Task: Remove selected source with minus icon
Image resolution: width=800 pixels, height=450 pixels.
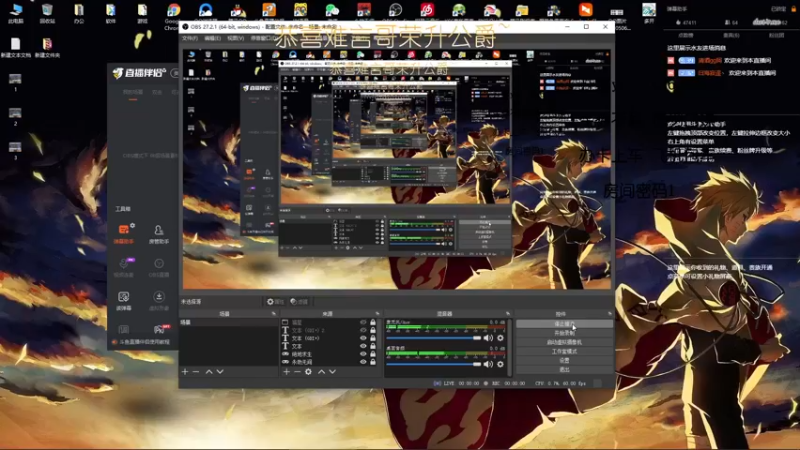Action: coord(297,371)
